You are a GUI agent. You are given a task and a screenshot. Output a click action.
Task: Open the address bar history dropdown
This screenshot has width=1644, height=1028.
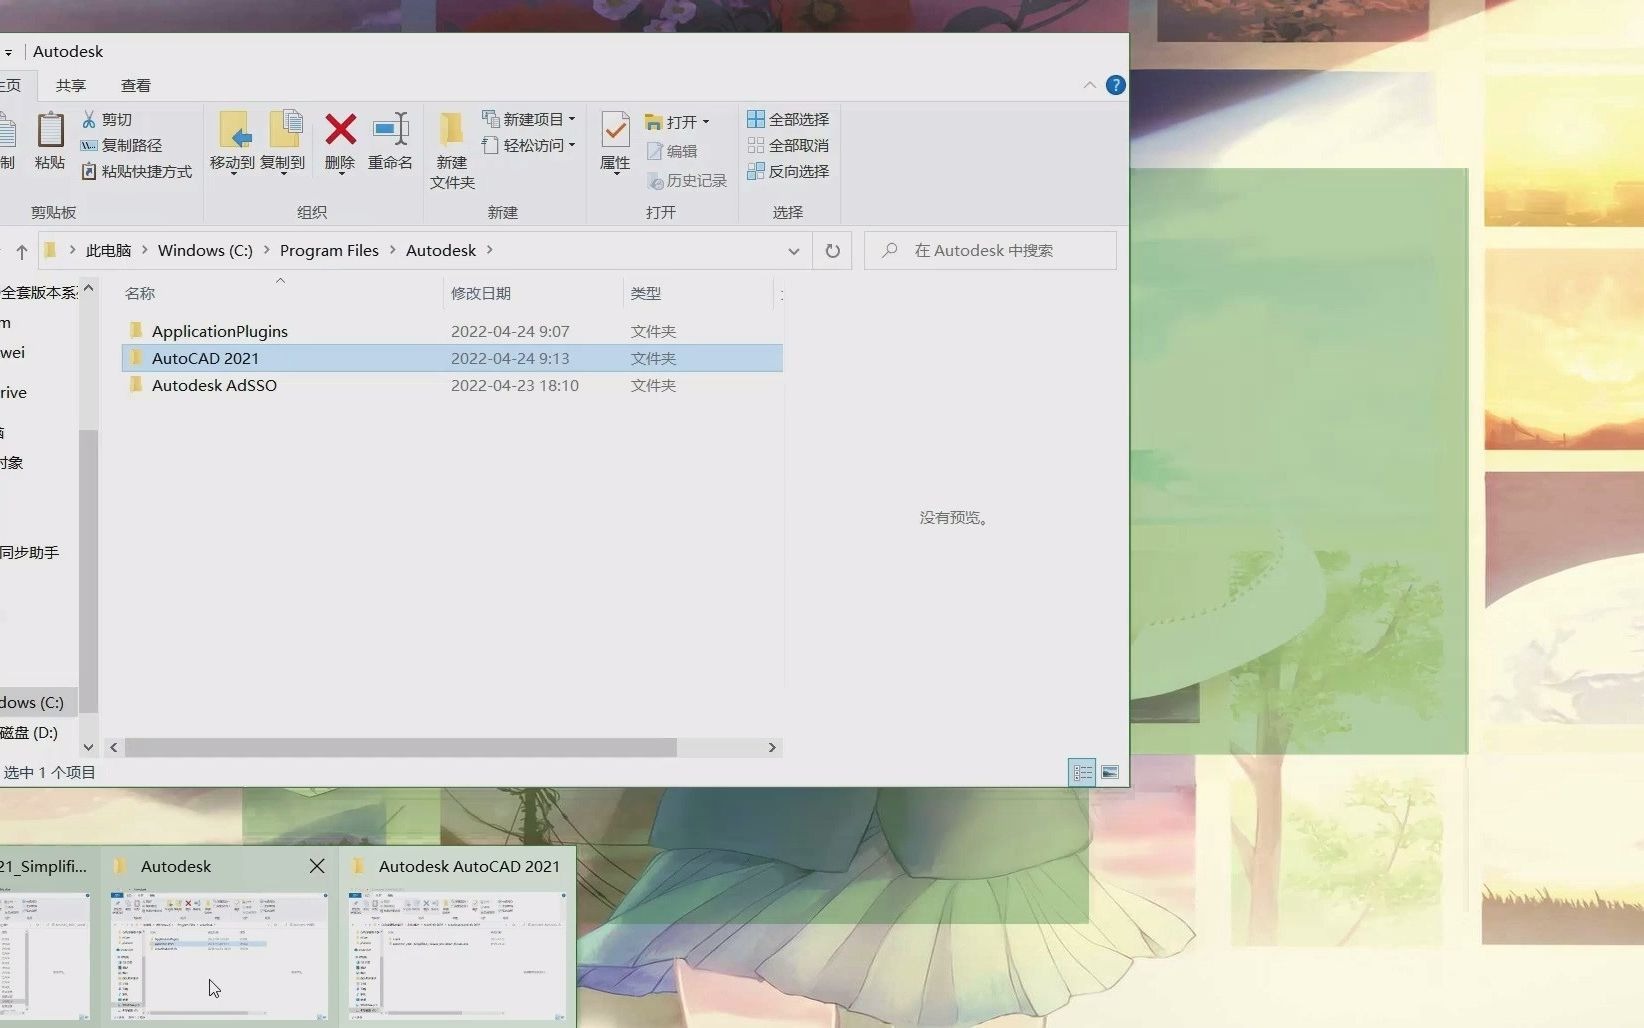(794, 251)
